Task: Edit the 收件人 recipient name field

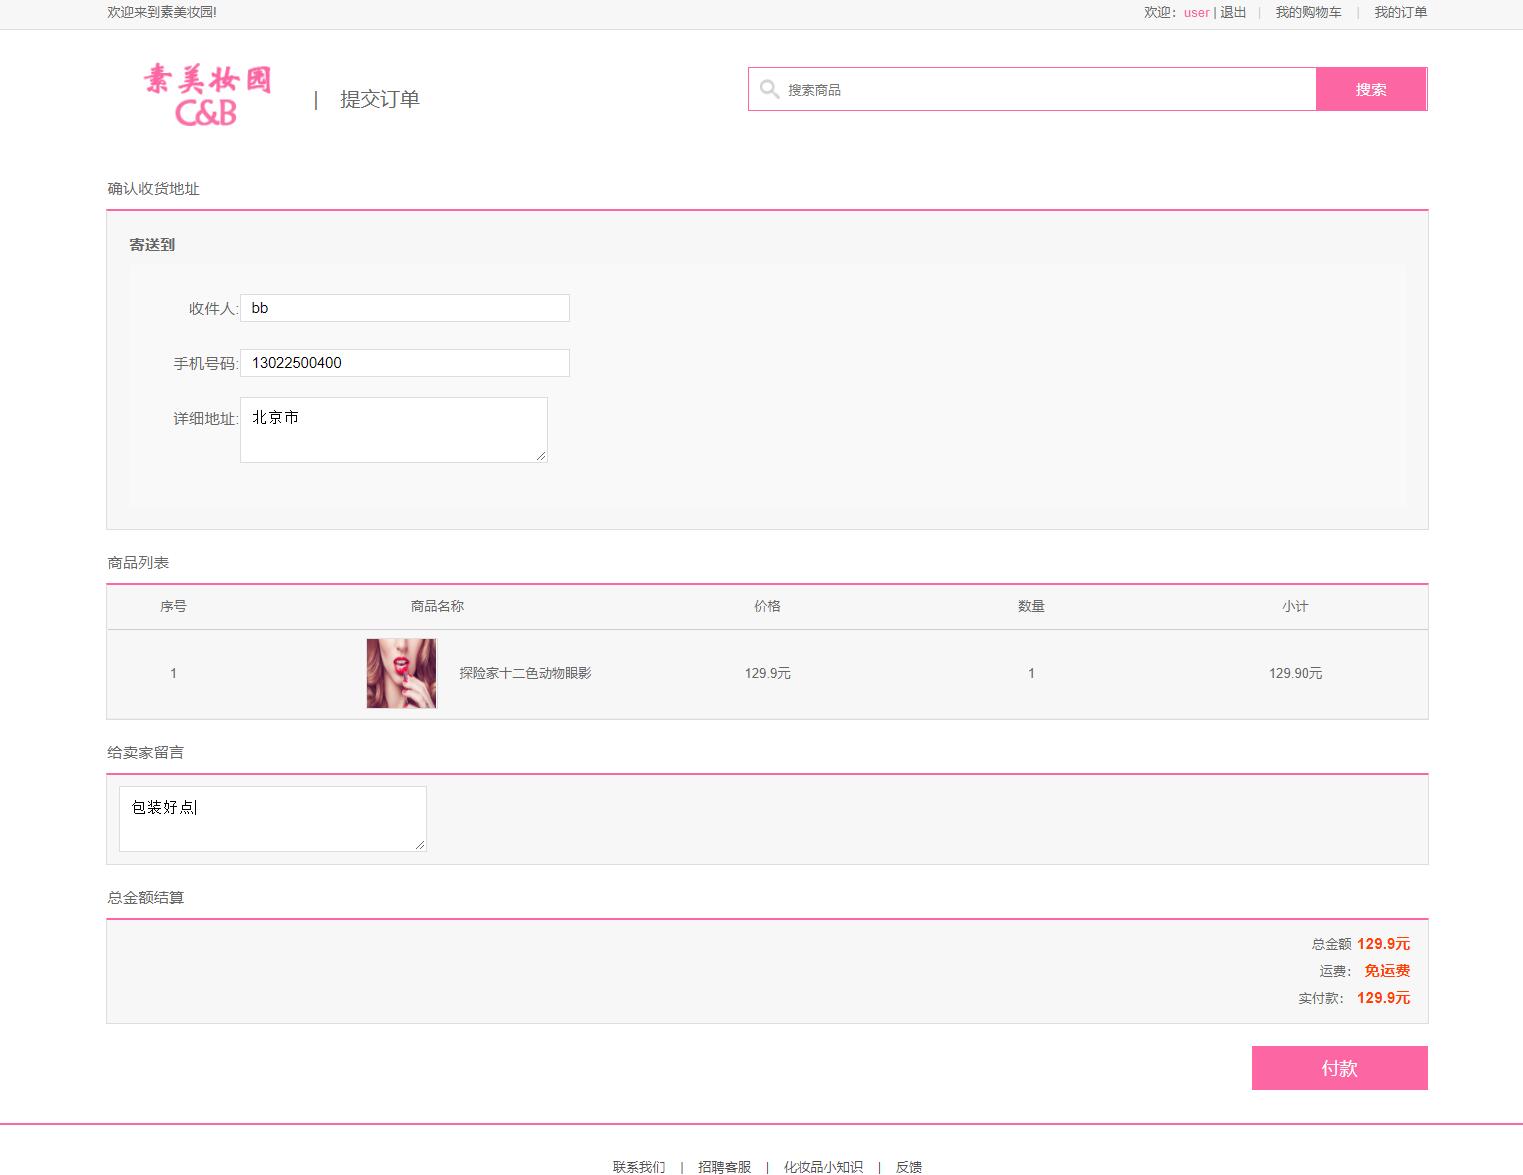Action: tap(405, 308)
